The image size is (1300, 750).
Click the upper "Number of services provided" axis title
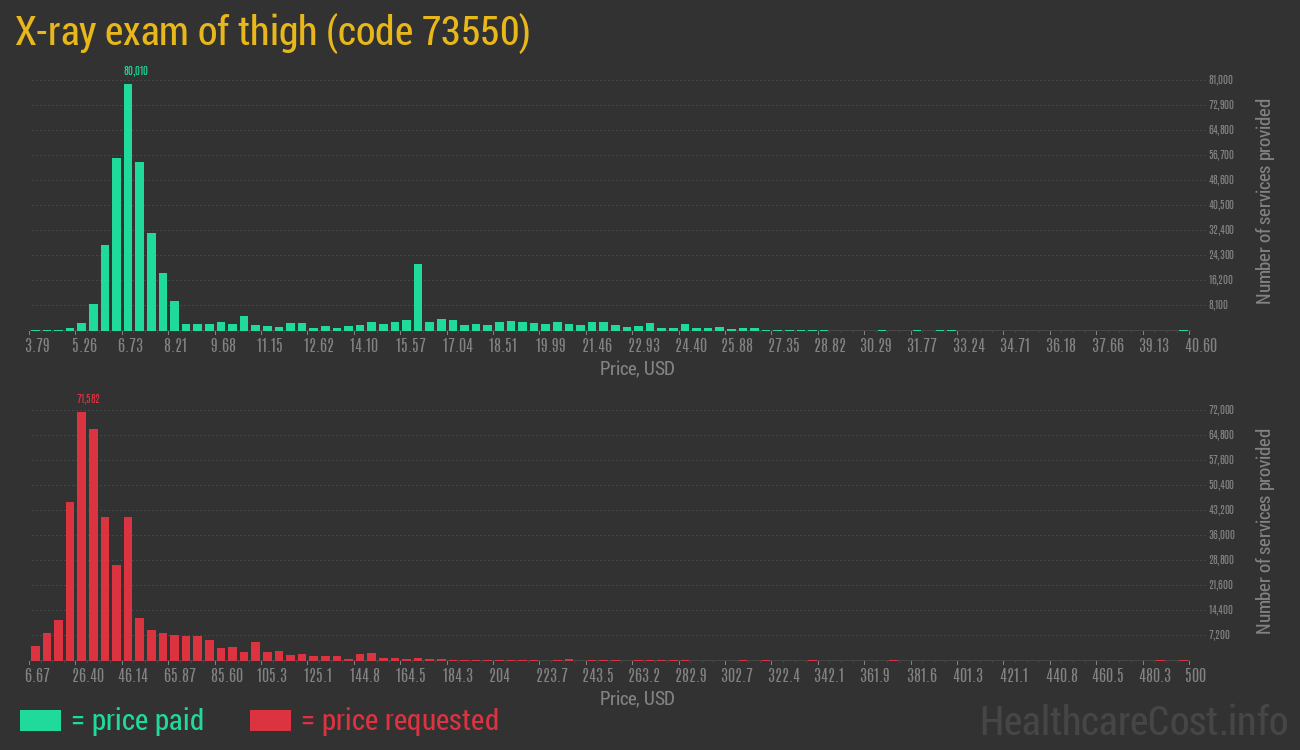point(1263,201)
